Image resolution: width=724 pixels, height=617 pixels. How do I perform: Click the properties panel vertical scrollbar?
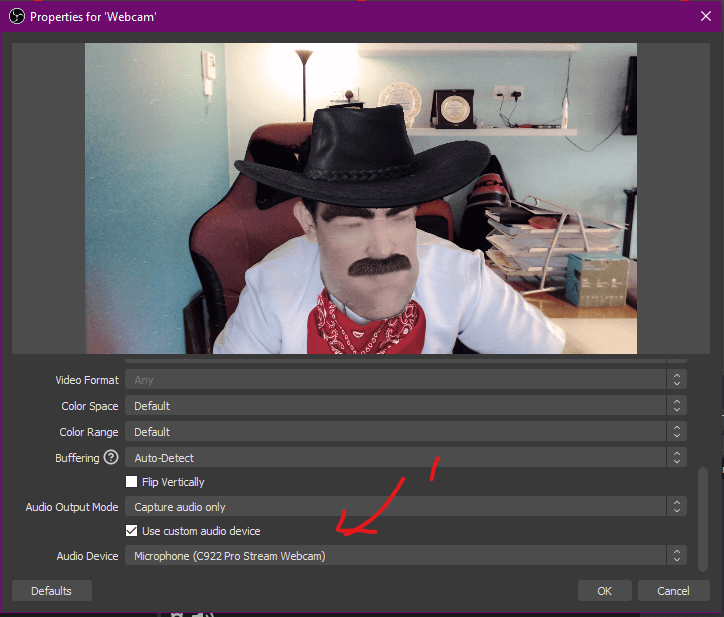(x=703, y=519)
